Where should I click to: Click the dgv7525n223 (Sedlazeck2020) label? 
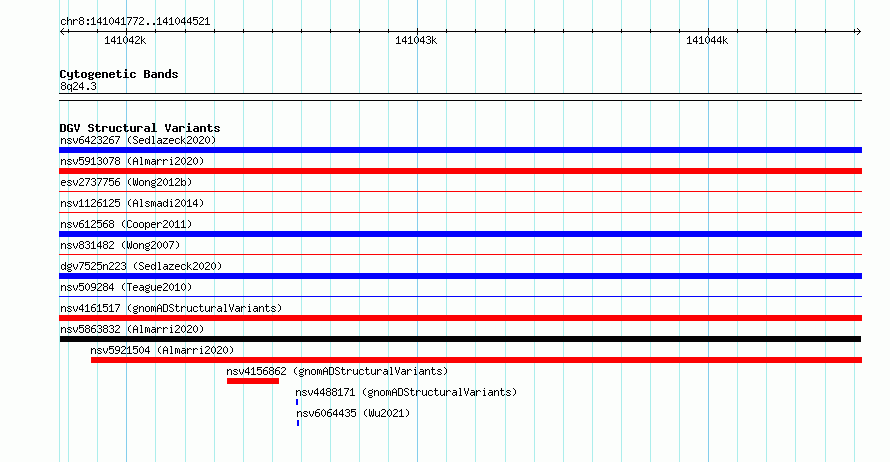tap(141, 266)
